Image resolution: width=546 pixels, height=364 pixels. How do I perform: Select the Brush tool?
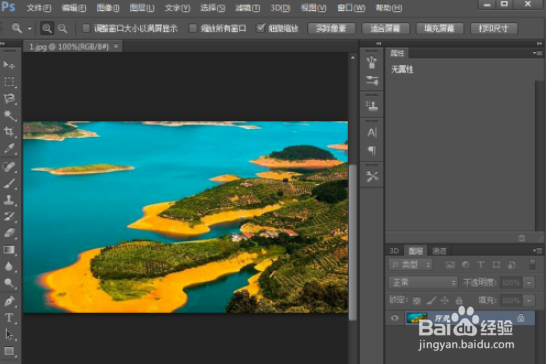click(9, 183)
